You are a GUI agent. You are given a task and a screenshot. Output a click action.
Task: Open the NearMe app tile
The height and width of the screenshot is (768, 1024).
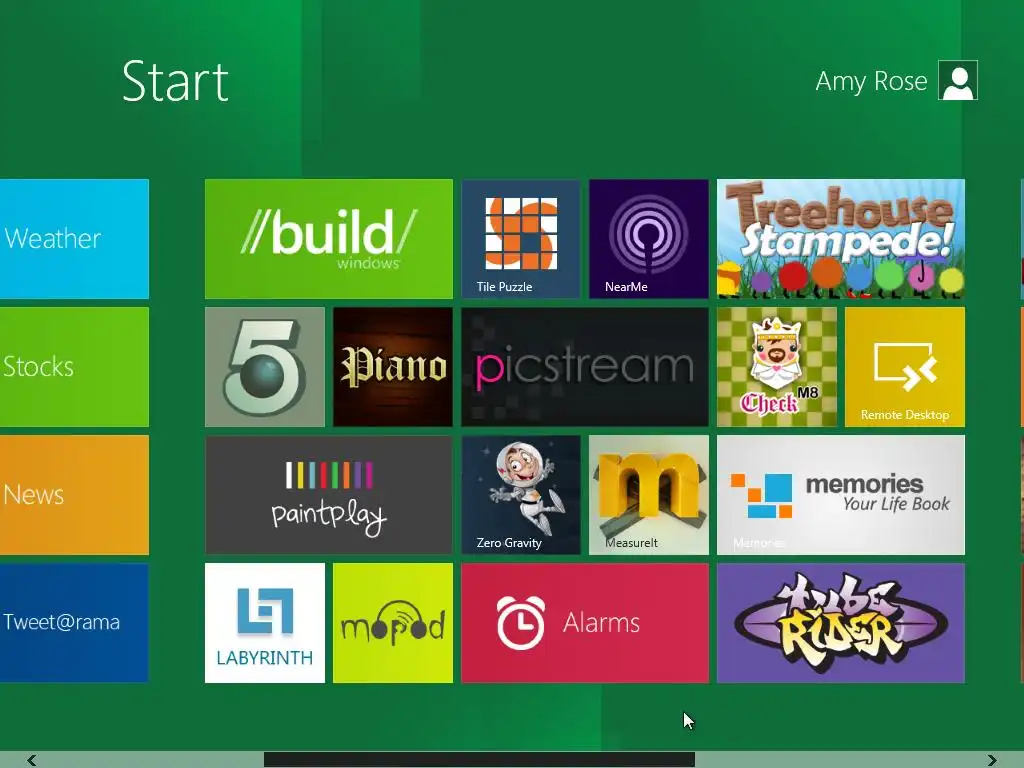pos(648,239)
